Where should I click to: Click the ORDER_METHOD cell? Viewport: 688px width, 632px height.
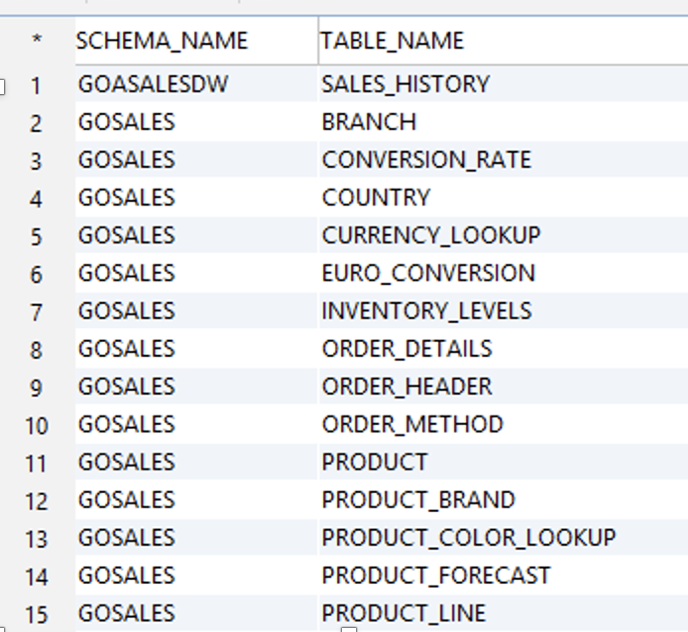(x=503, y=424)
